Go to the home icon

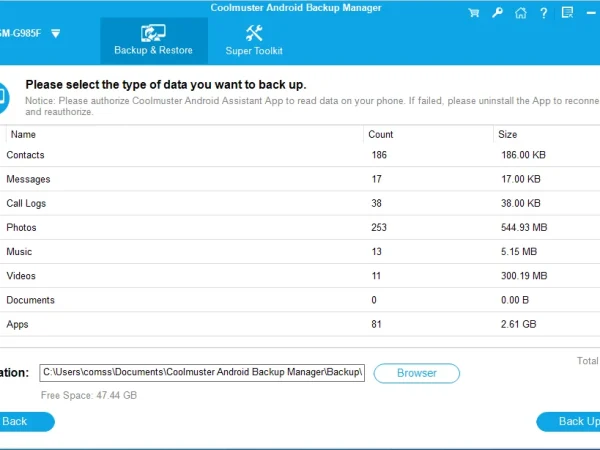coord(521,13)
